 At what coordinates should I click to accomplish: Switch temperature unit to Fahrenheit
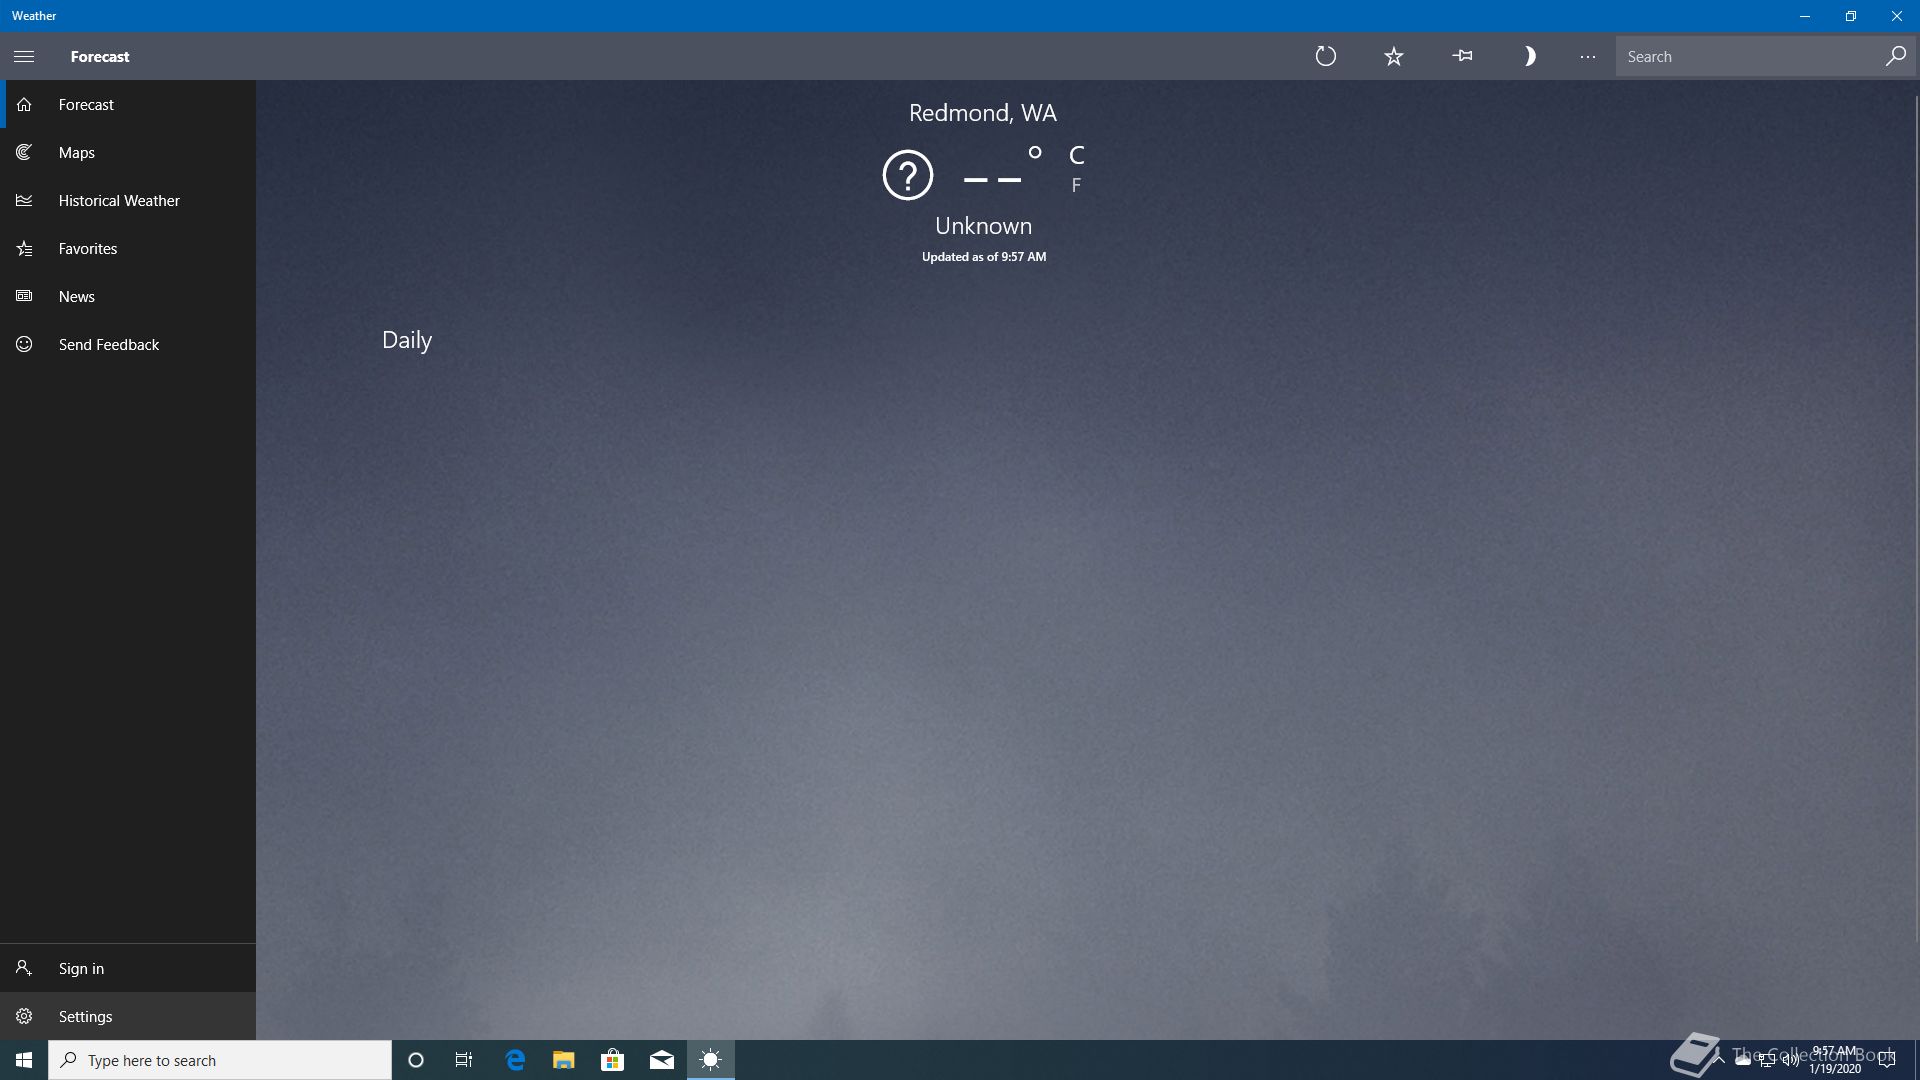(x=1076, y=185)
